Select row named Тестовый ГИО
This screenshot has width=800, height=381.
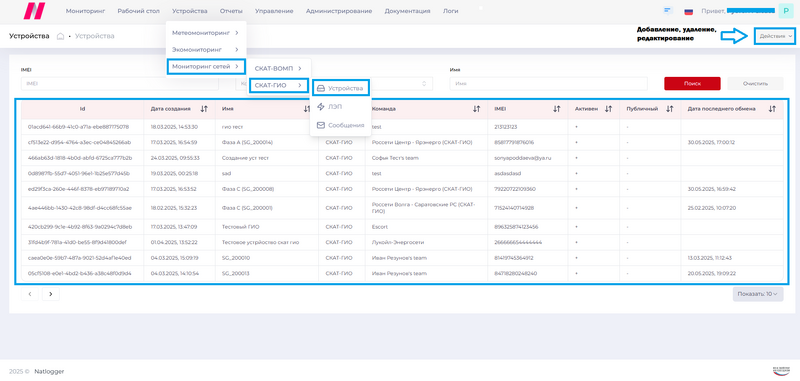(402, 227)
